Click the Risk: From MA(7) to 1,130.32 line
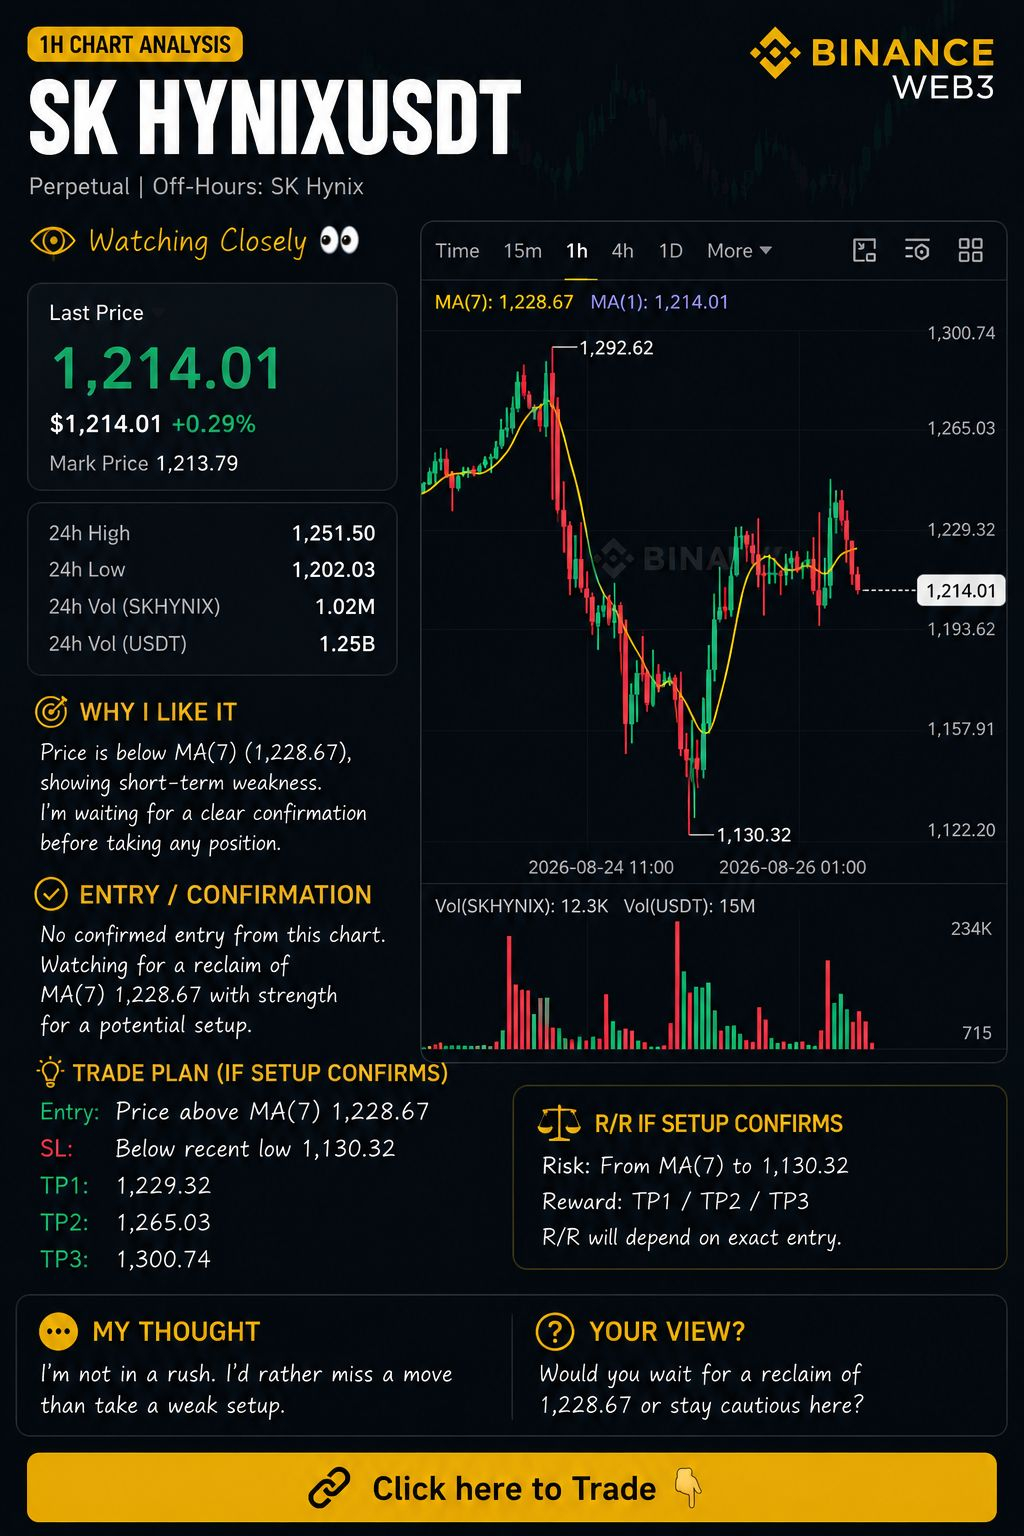 [695, 1166]
